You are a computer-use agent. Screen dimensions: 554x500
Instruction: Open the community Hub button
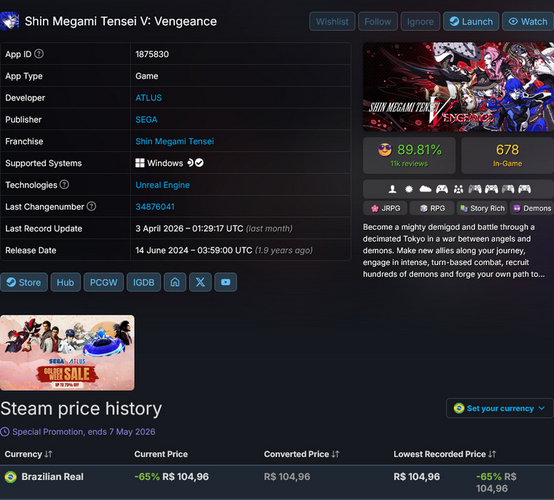click(65, 282)
